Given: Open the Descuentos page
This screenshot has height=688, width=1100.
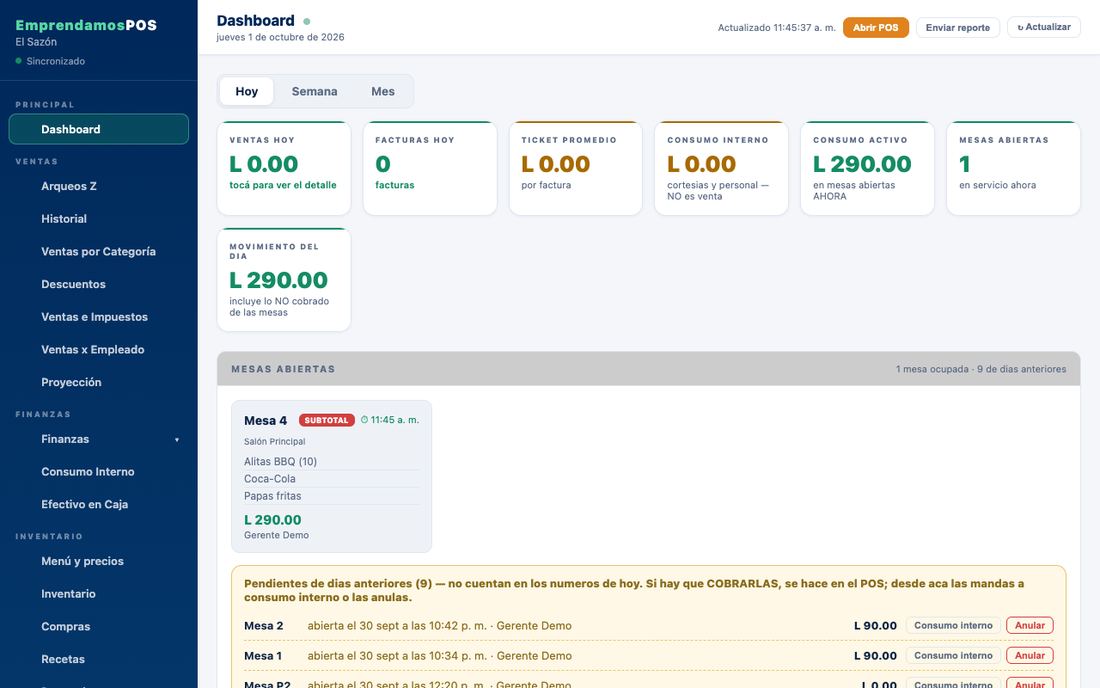Looking at the screenshot, I should pos(99,284).
